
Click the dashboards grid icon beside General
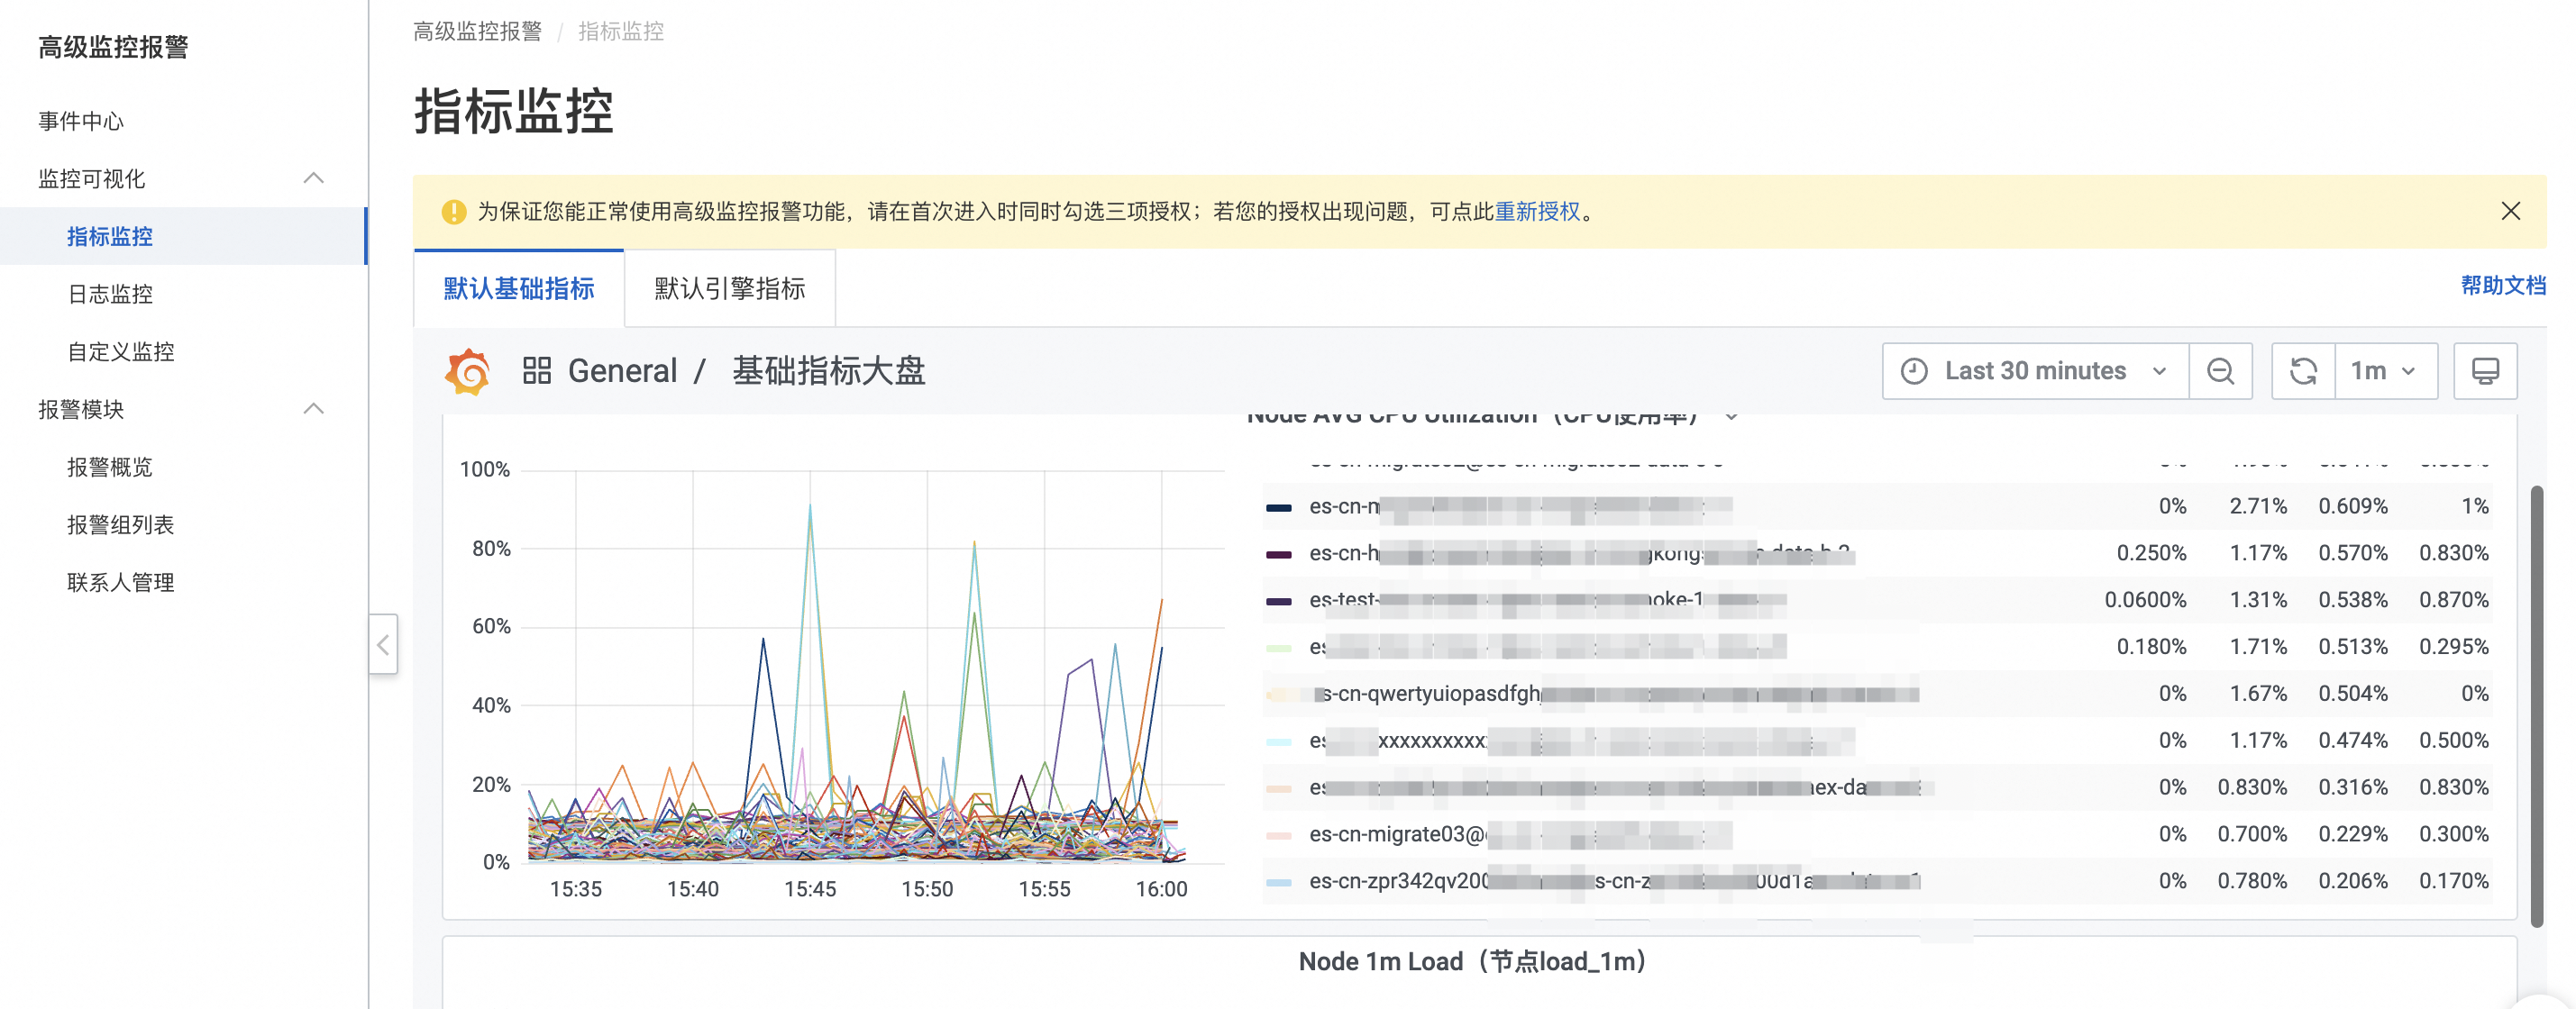(537, 371)
